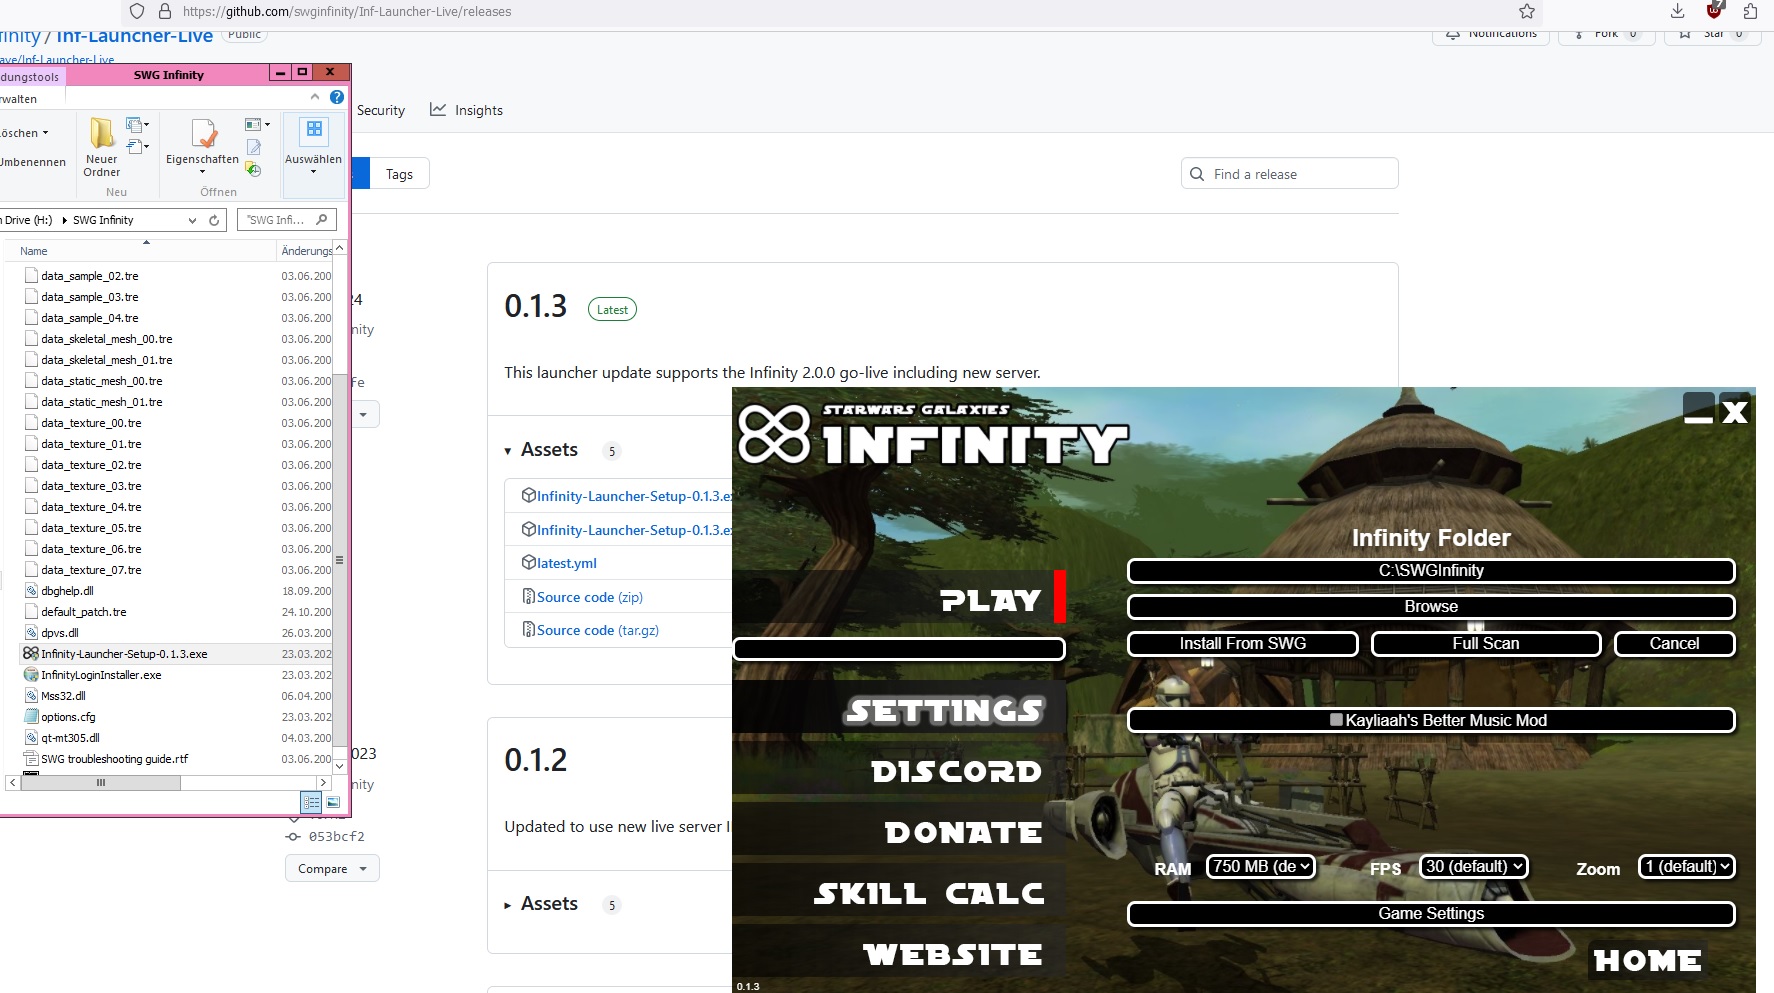Open the FPS 30 (default) dropdown

click(1474, 867)
